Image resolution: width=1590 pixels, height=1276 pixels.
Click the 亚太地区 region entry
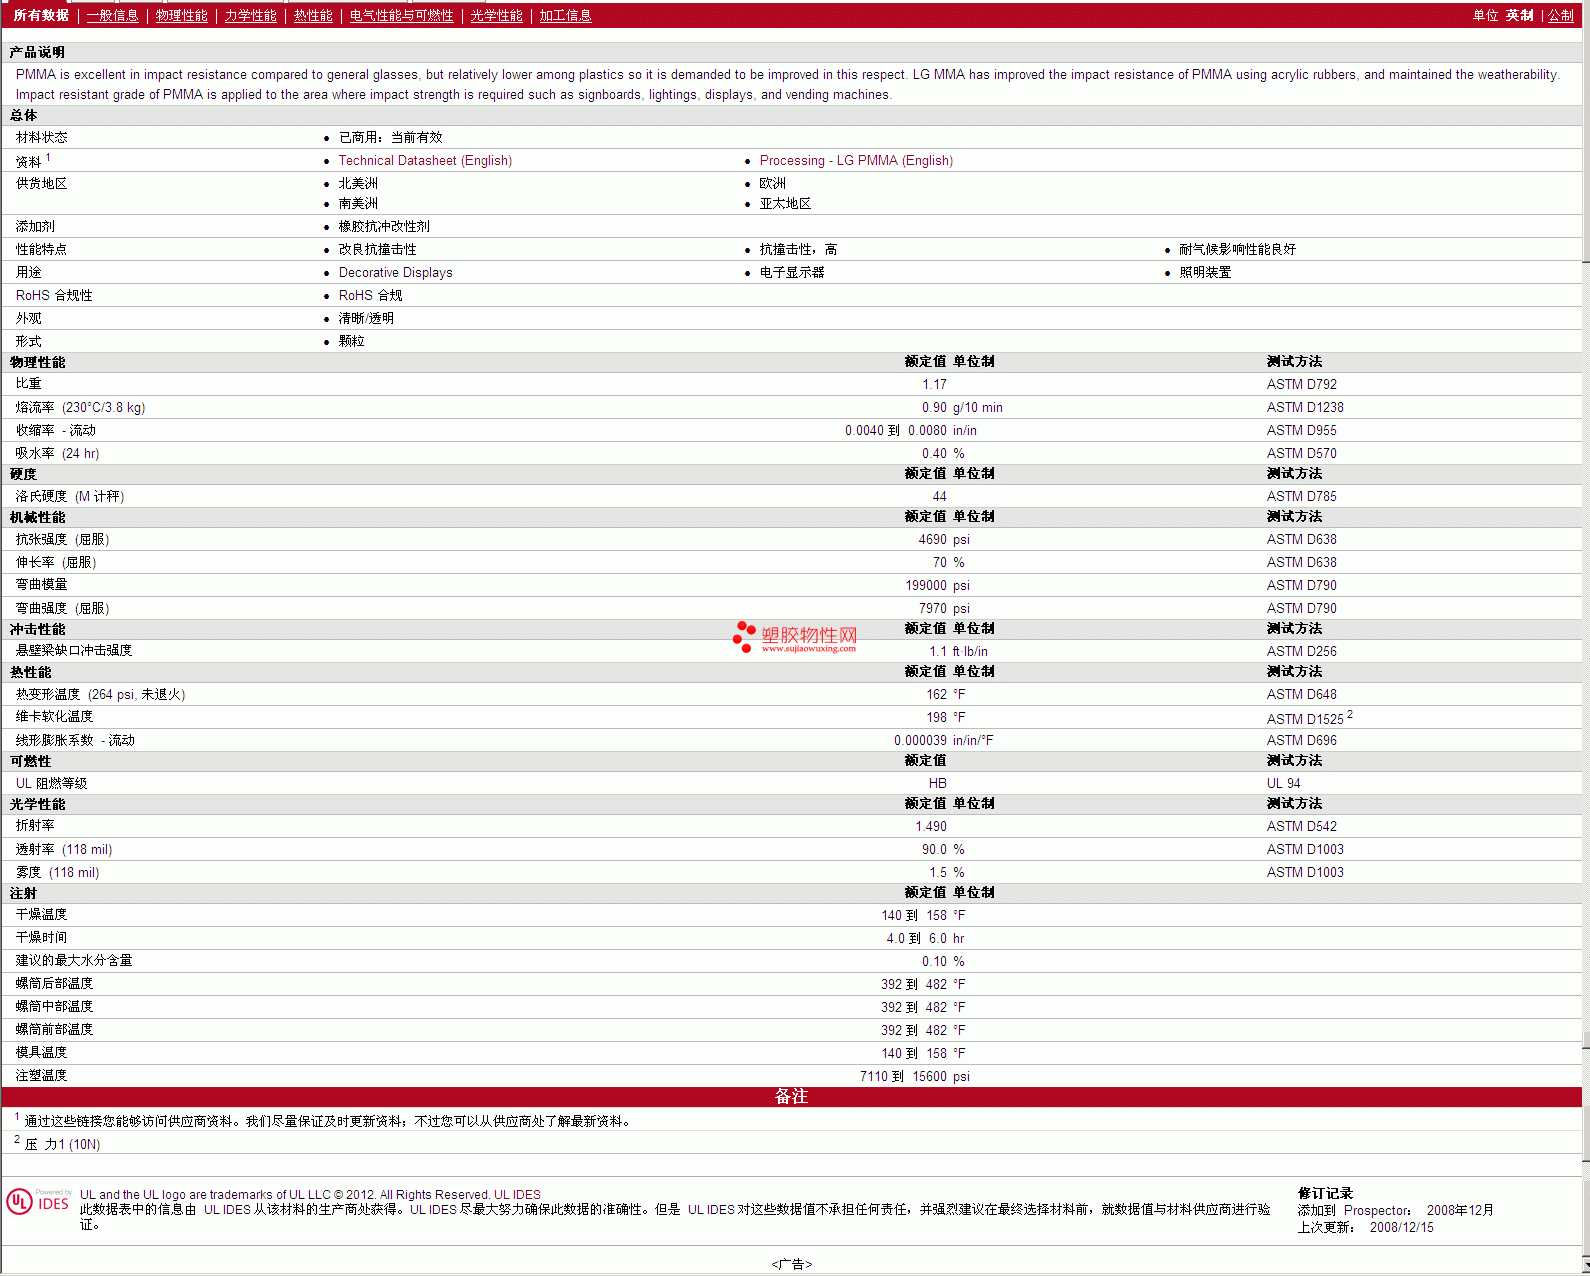click(x=785, y=204)
